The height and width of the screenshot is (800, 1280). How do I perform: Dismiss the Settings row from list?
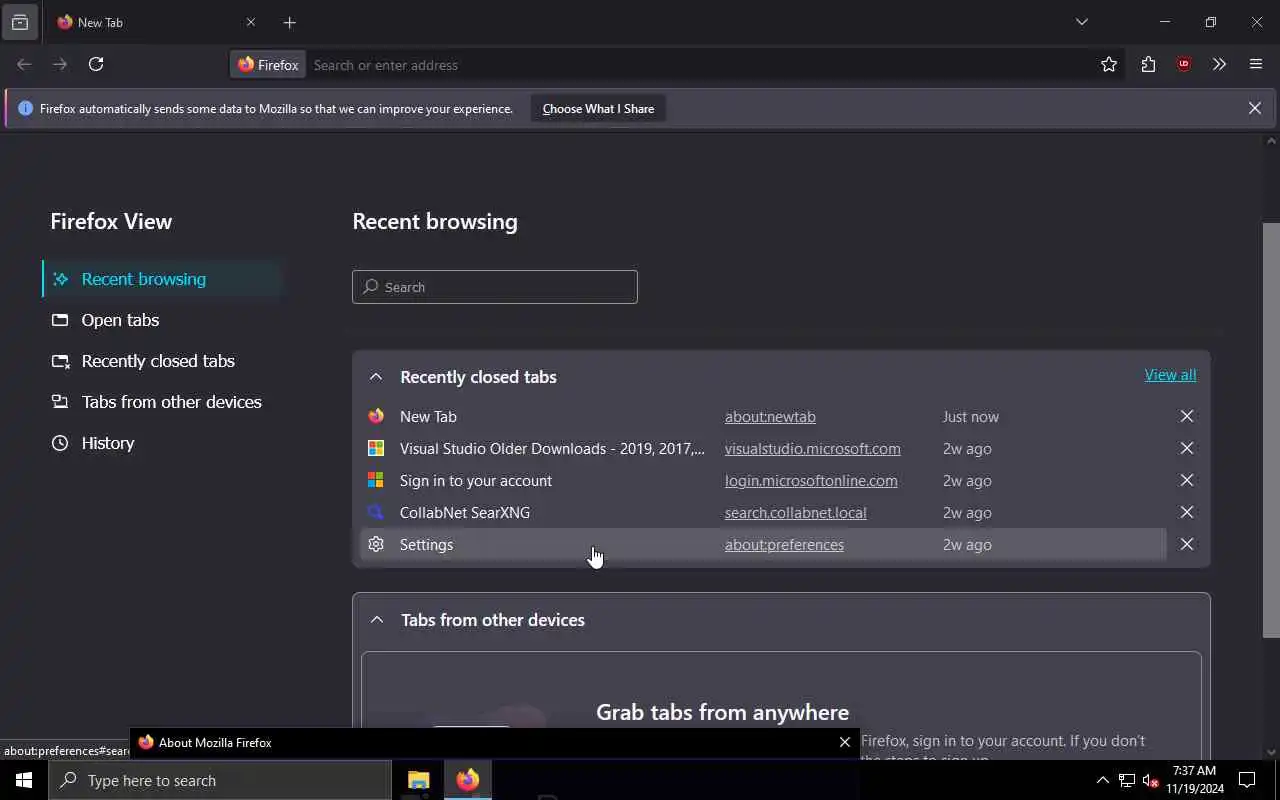1186,544
